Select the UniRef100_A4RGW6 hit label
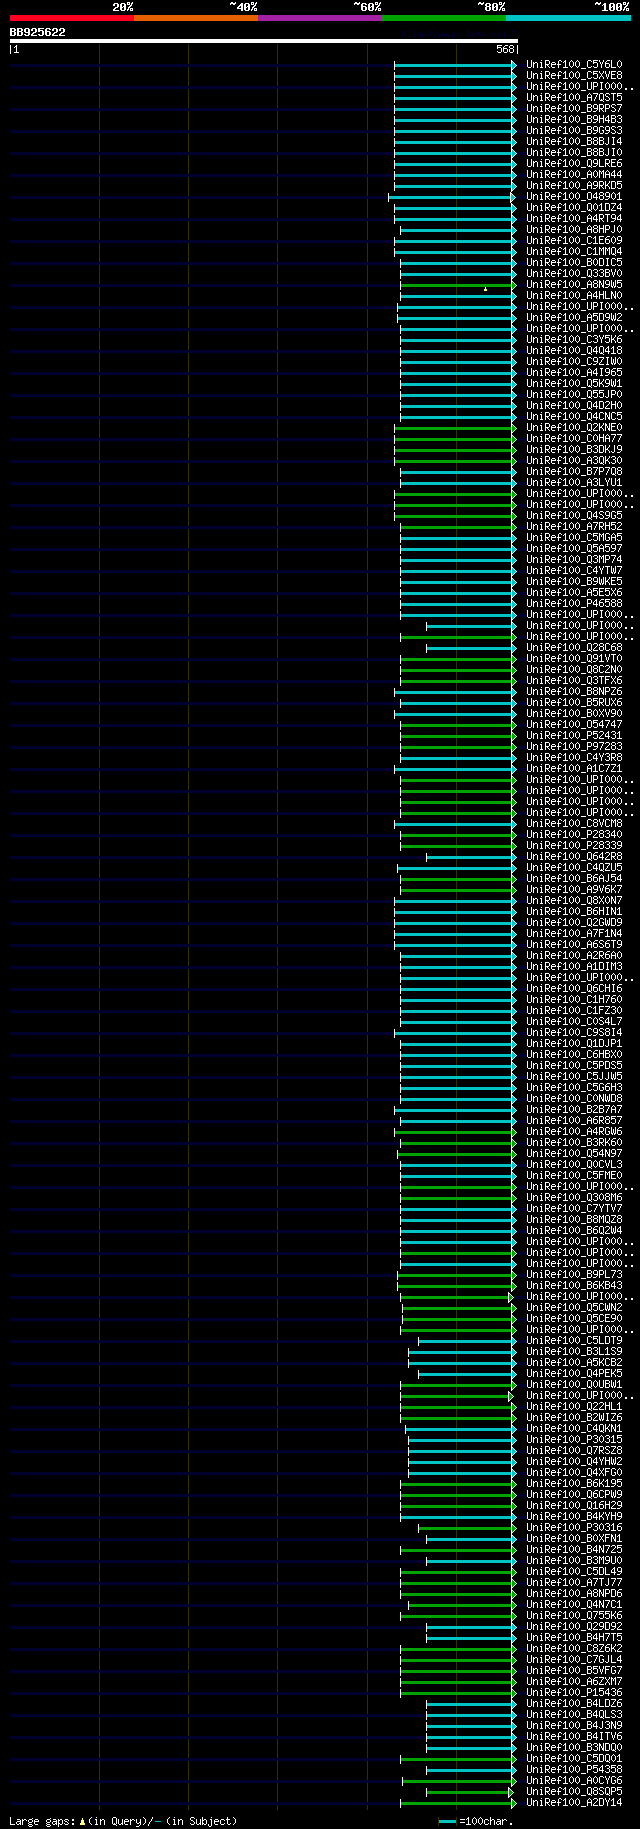640x1829 pixels. tap(574, 1131)
